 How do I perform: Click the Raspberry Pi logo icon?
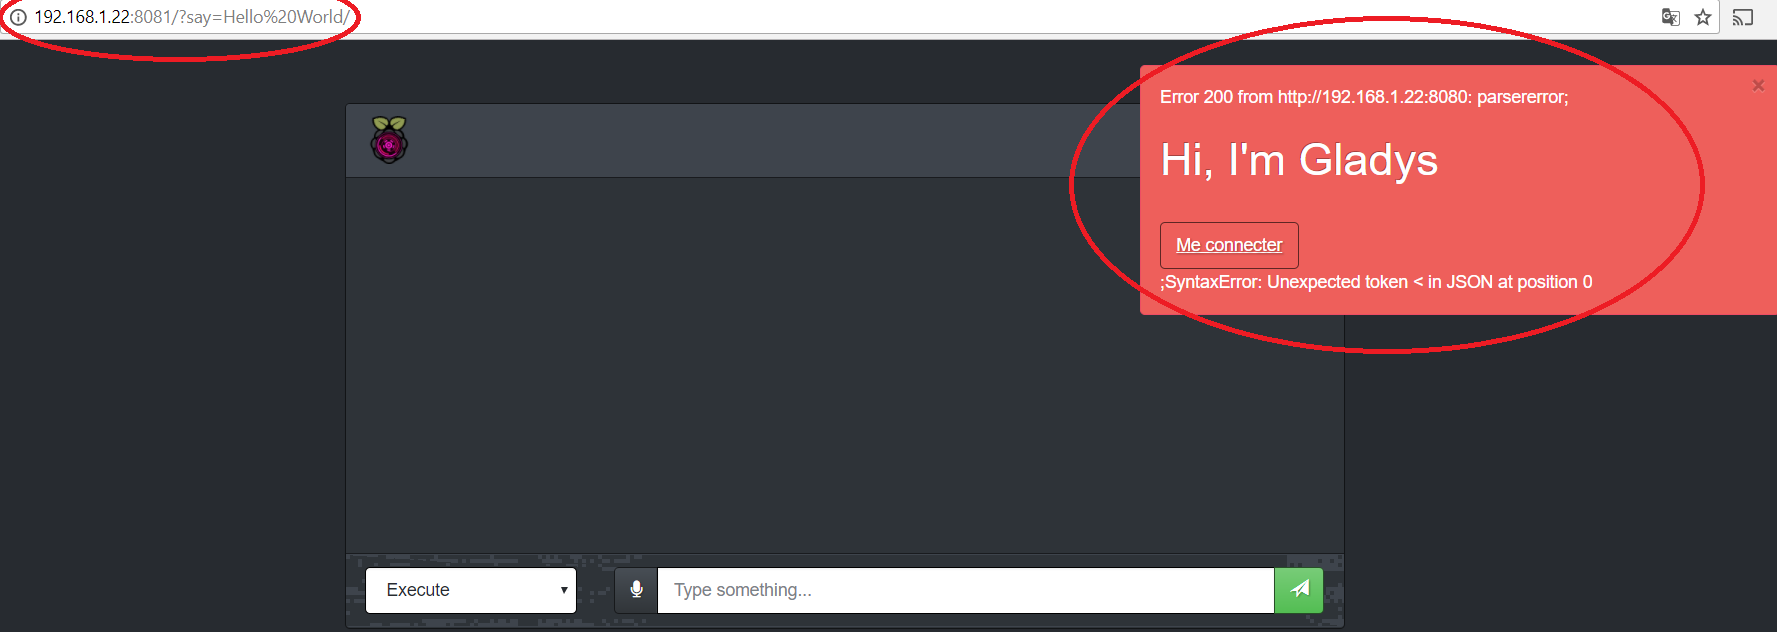(x=389, y=140)
